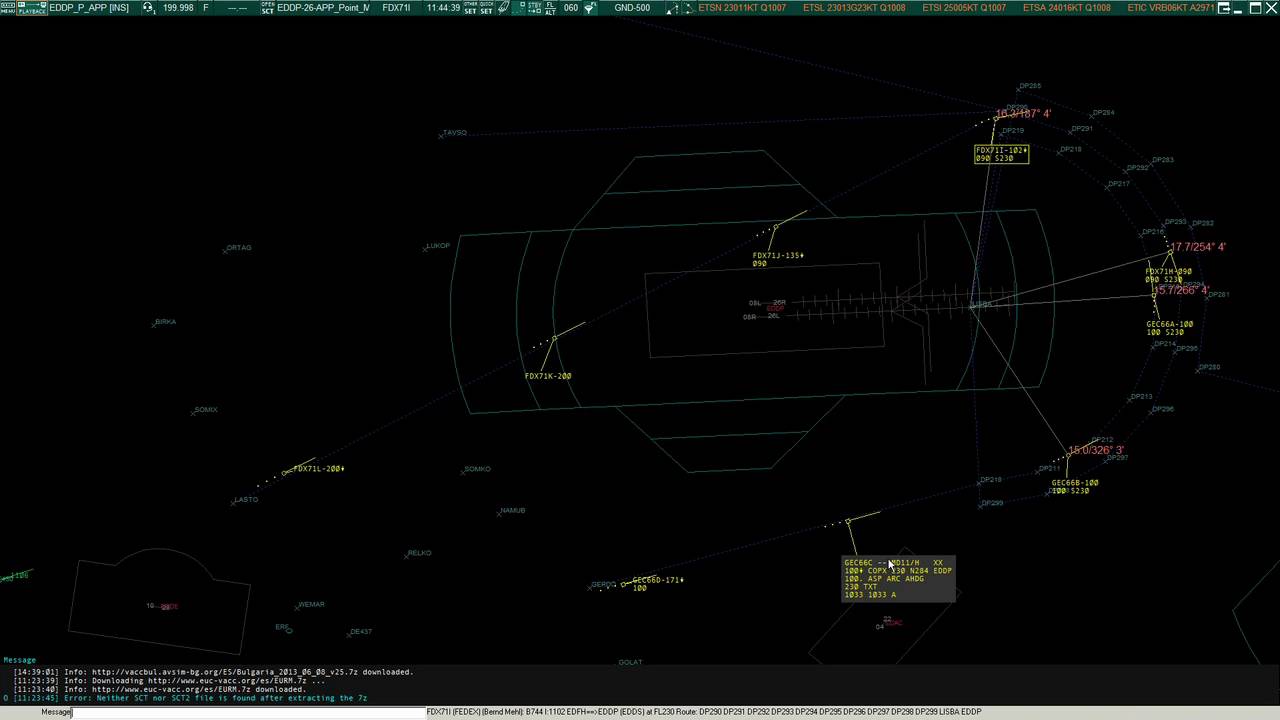The width and height of the screenshot is (1280, 720).
Task: Click the second distance tool icon
Action: coord(687,7)
